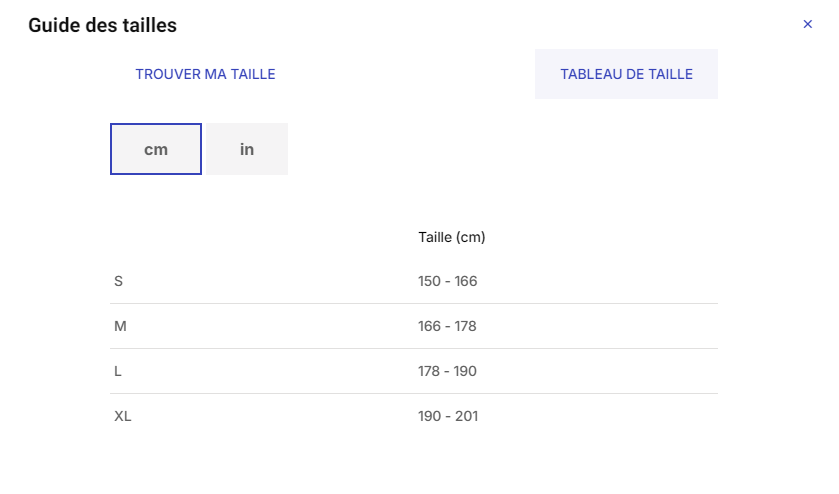Open the Tableau de taille tab
The image size is (839, 494).
[626, 74]
